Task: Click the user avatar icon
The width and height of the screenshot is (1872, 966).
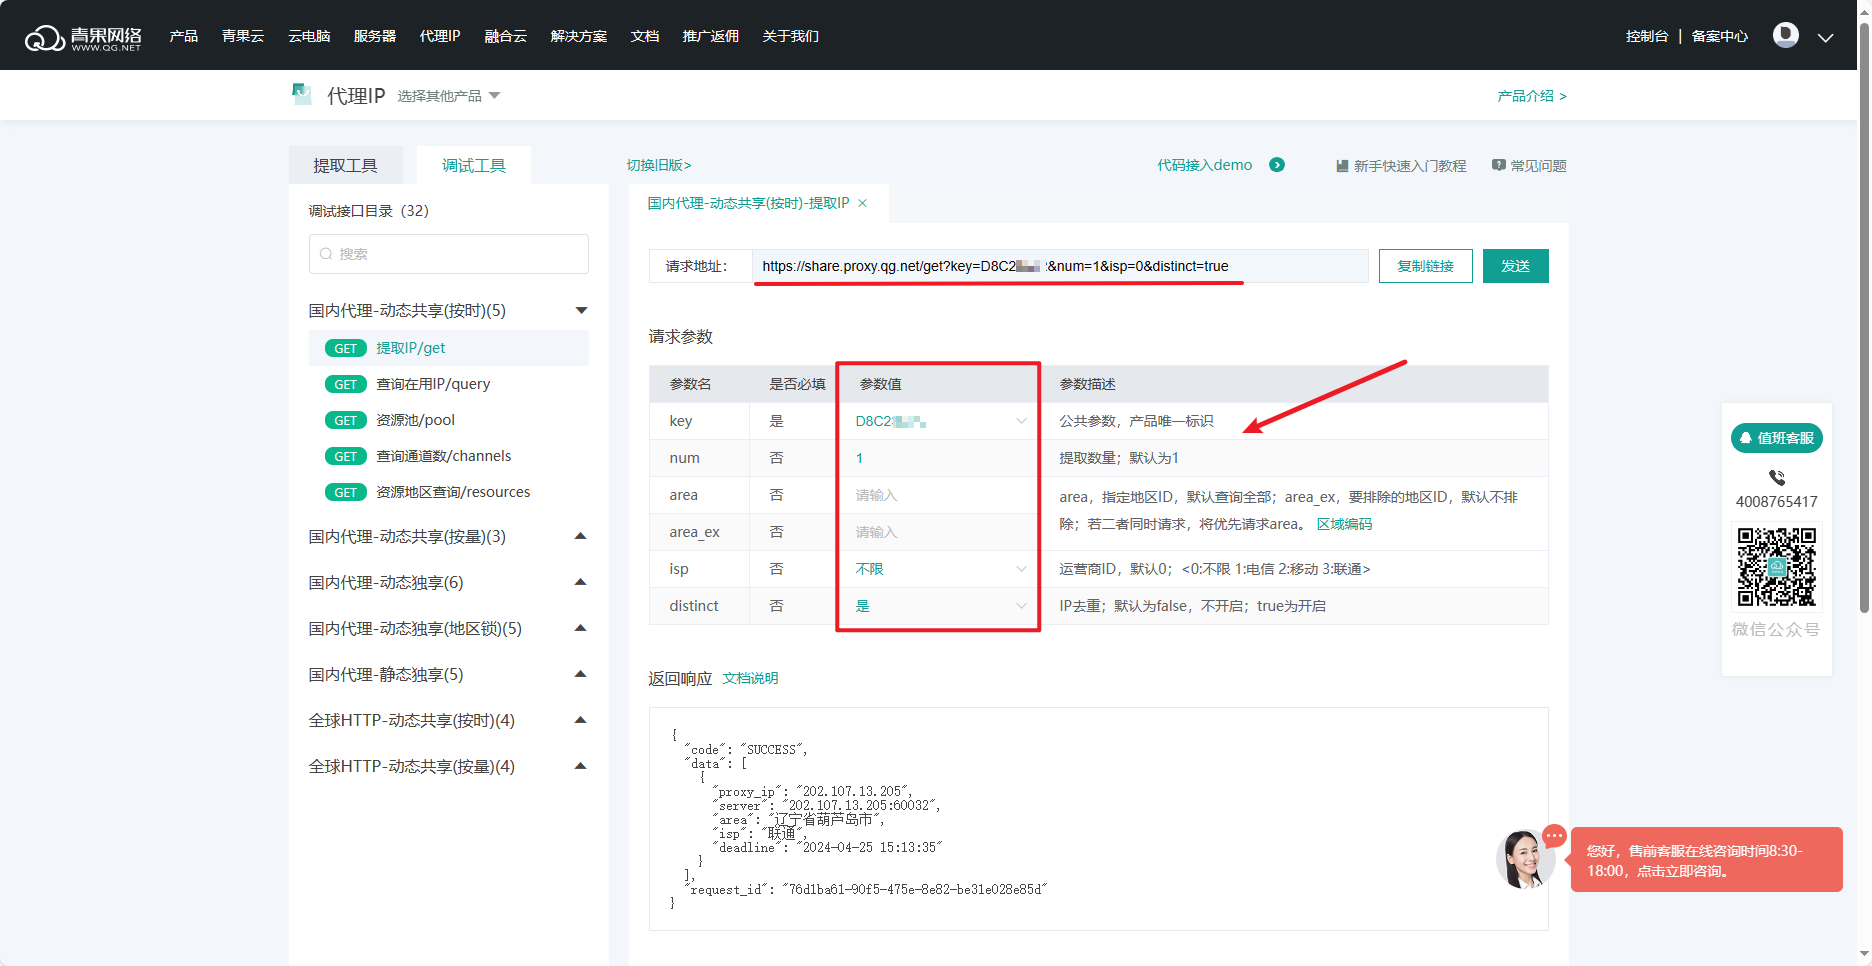Action: click(x=1785, y=35)
